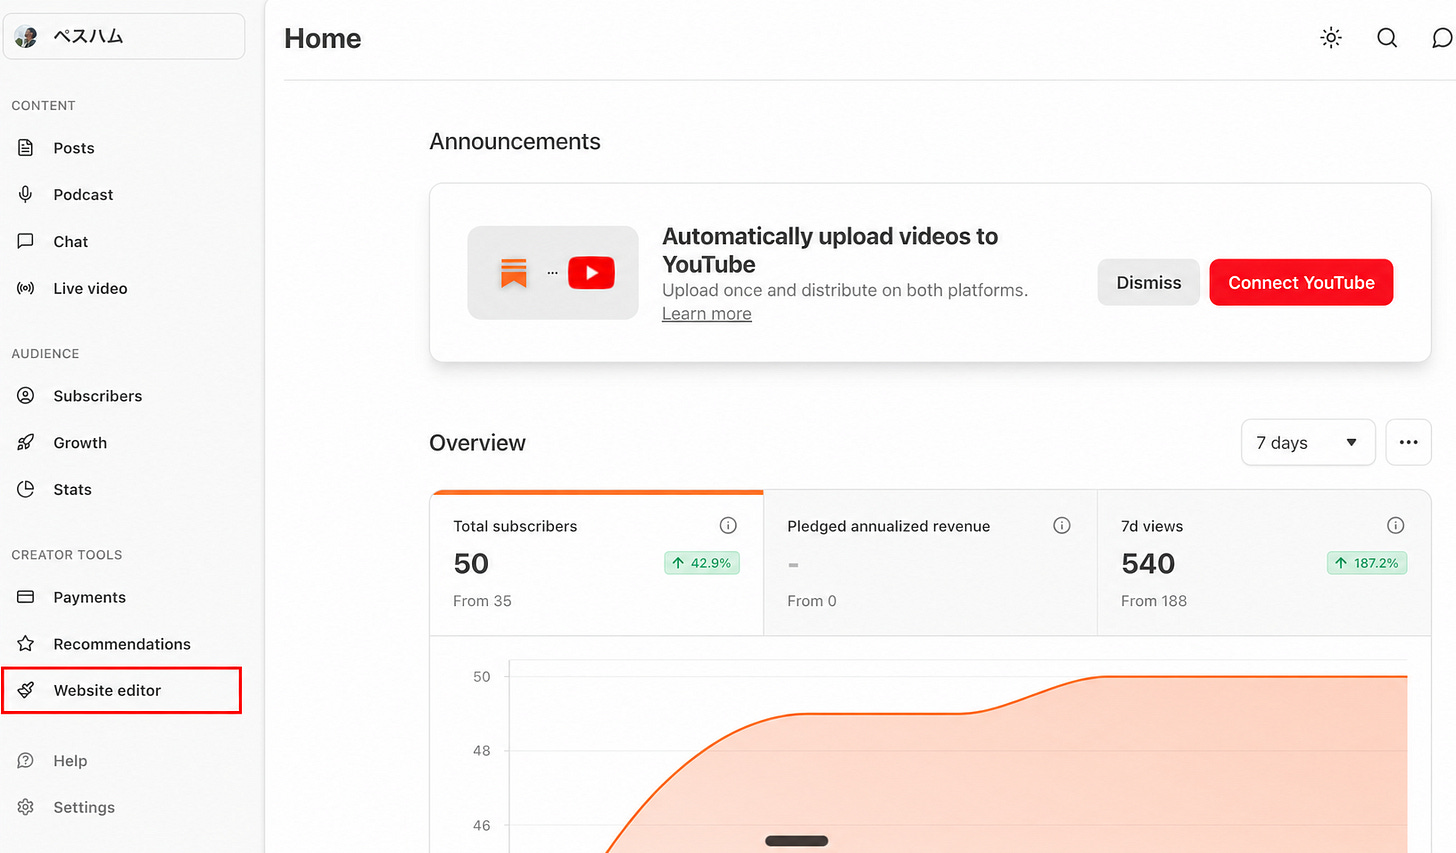Select the Pledged annualized revenue card
1456x853 pixels.
[x=931, y=563]
